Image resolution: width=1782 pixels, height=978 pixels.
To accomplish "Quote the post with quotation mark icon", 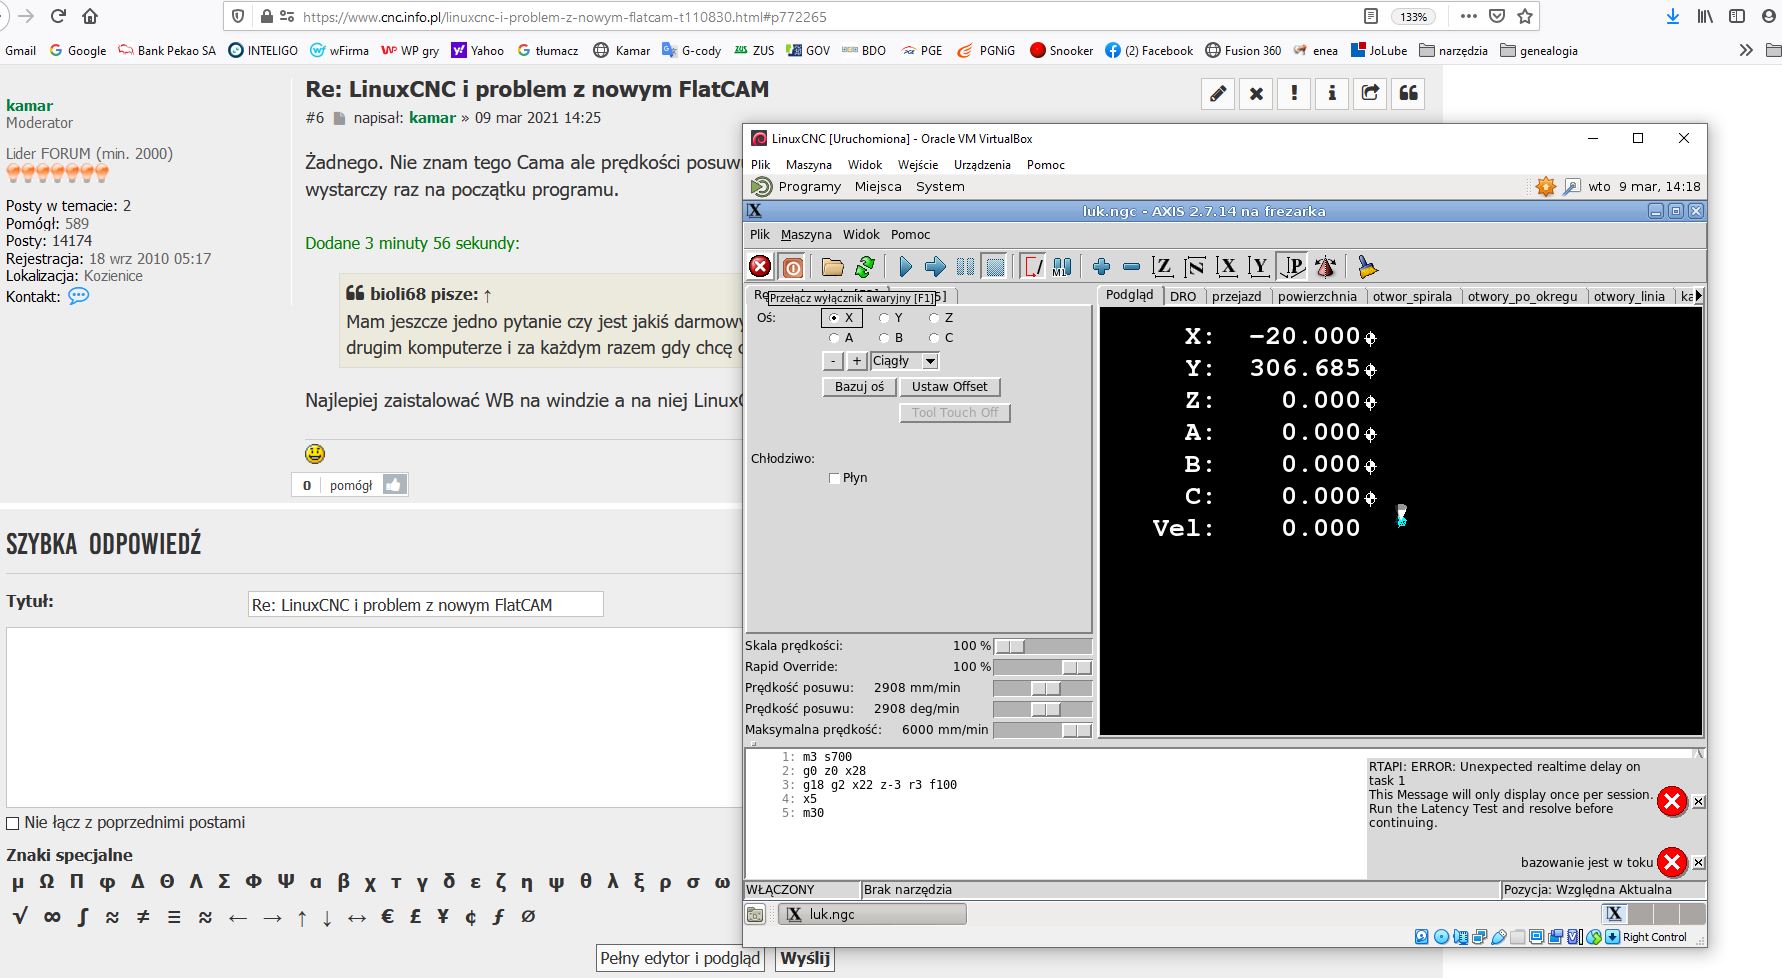I will point(1408,94).
